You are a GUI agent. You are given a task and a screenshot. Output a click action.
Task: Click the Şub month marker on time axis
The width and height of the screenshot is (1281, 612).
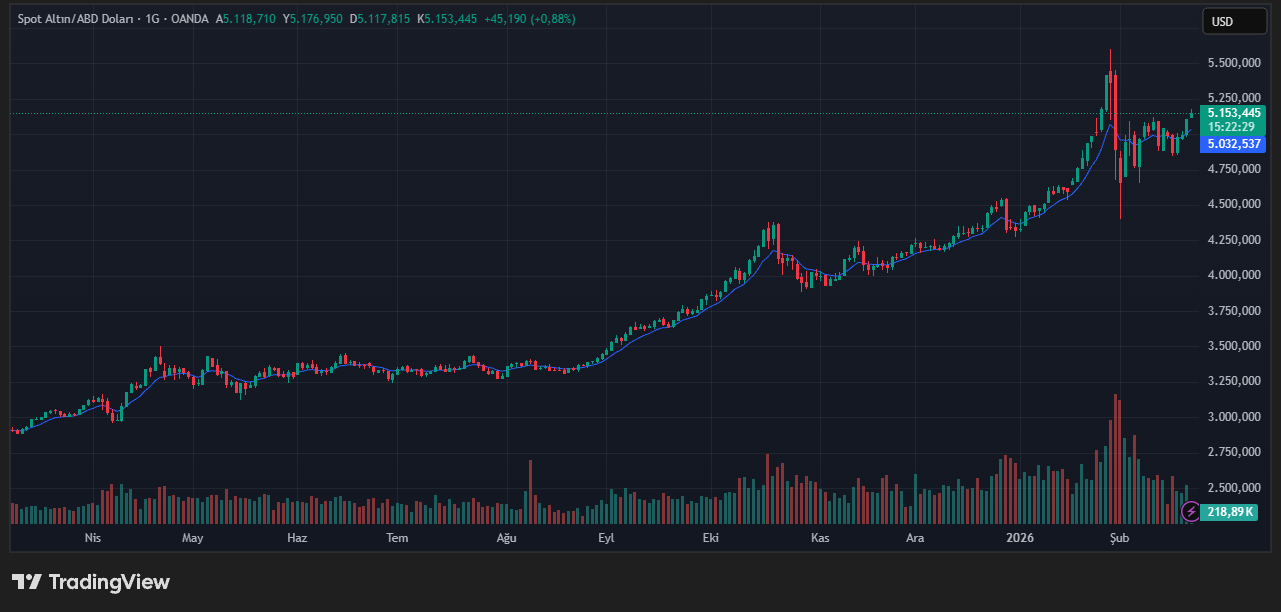pos(1119,538)
